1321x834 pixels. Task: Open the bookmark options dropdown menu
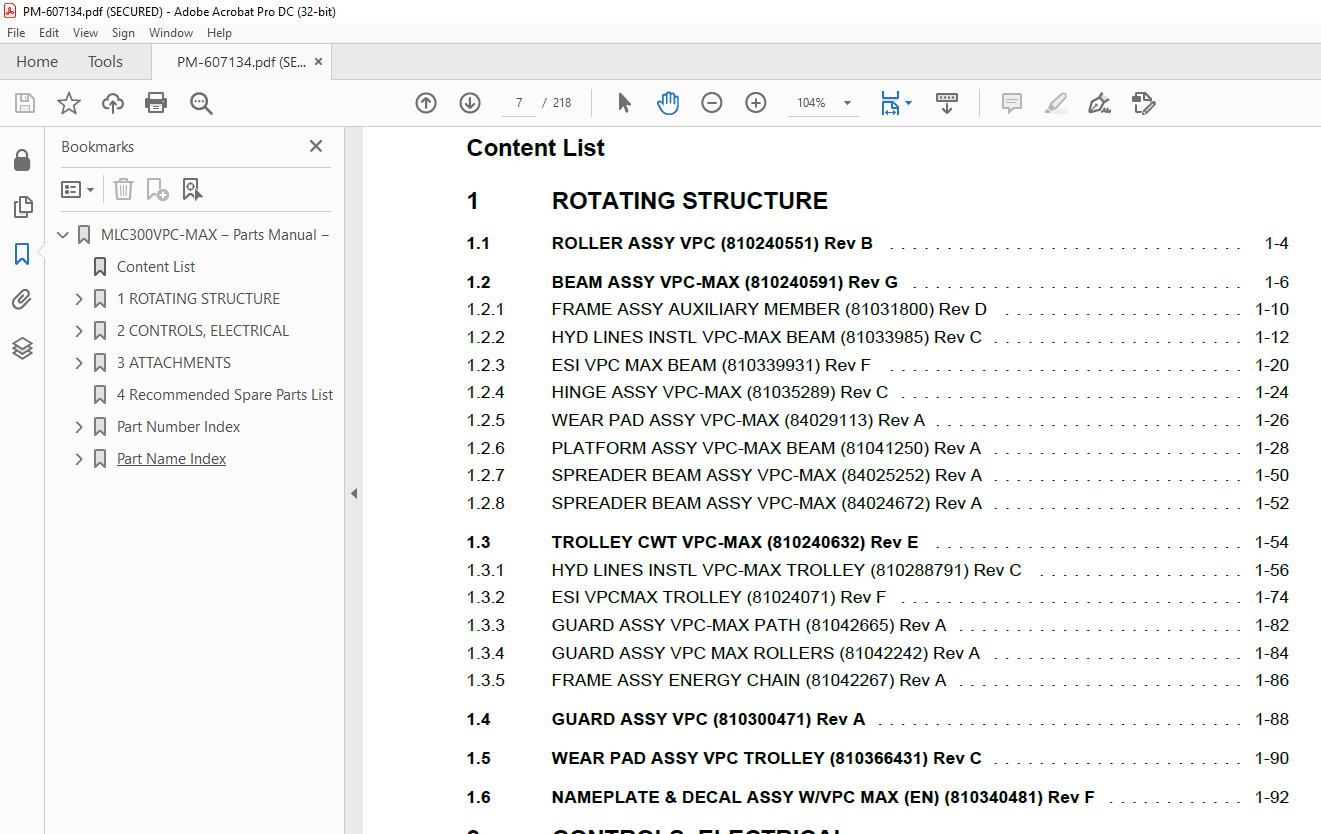77,189
